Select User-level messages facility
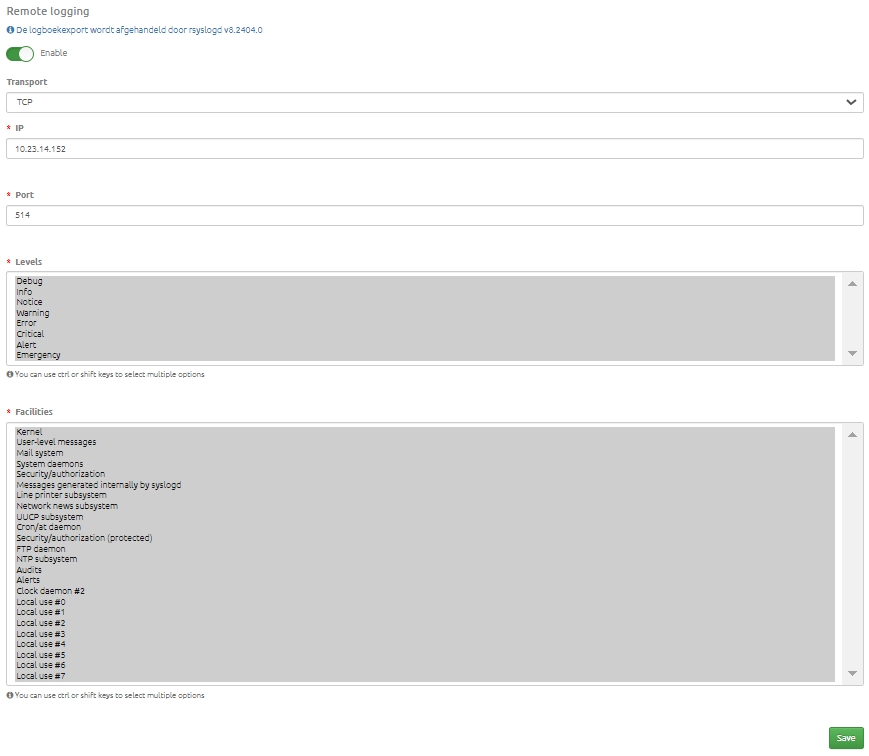Viewport: 869px width, 756px height. 425,442
